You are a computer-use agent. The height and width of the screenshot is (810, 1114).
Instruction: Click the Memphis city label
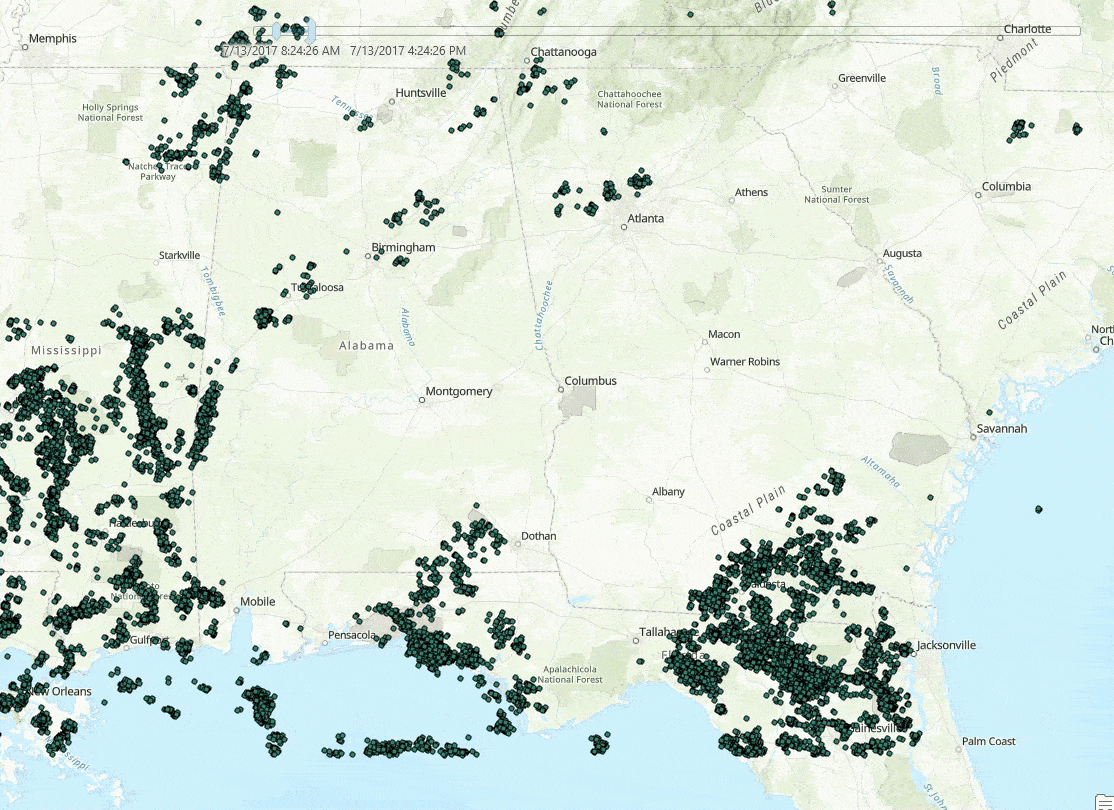pyautogui.click(x=53, y=38)
